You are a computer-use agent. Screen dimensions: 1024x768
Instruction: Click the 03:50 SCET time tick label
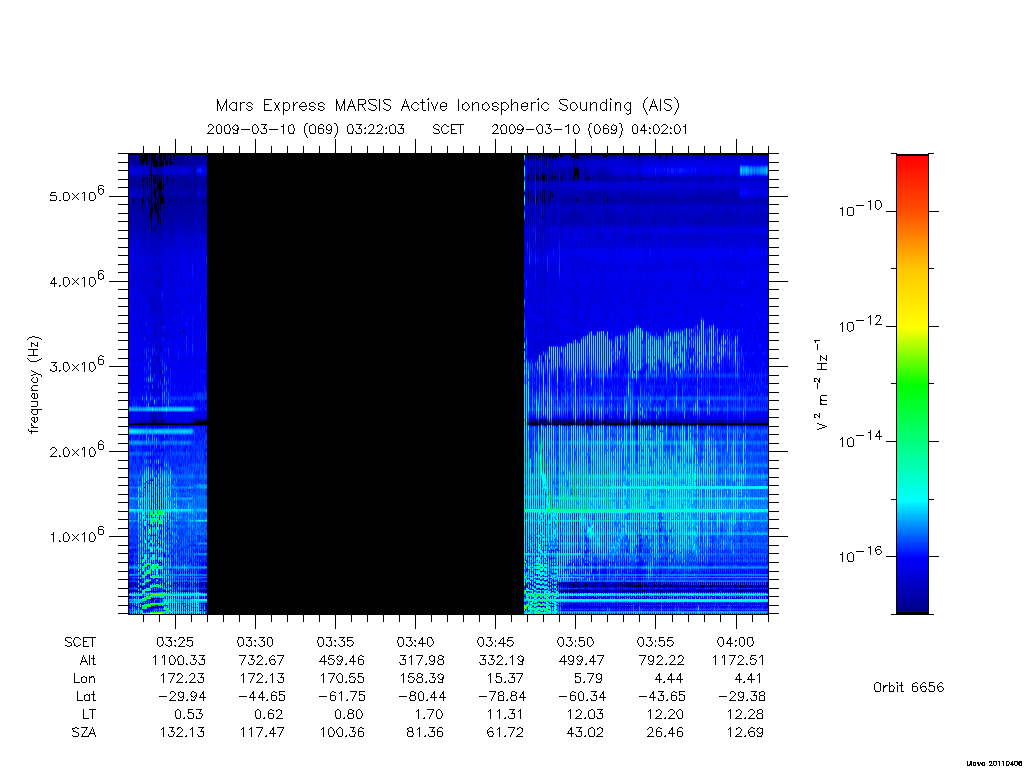[x=575, y=642]
